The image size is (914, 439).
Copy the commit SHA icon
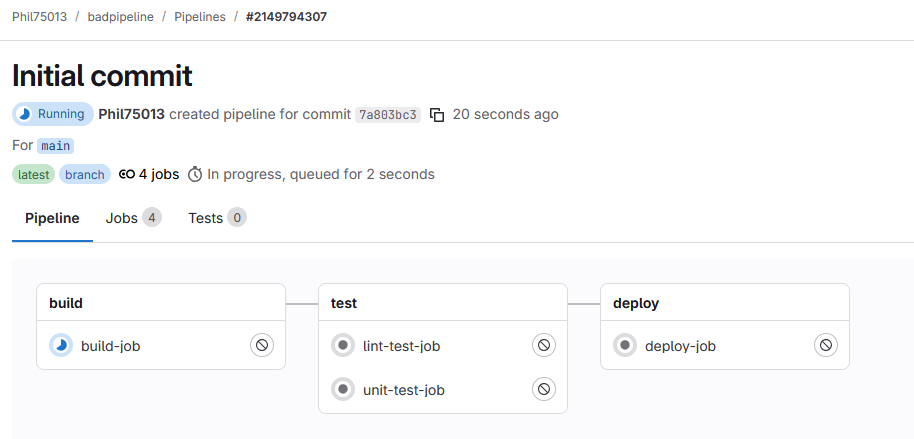click(x=437, y=115)
